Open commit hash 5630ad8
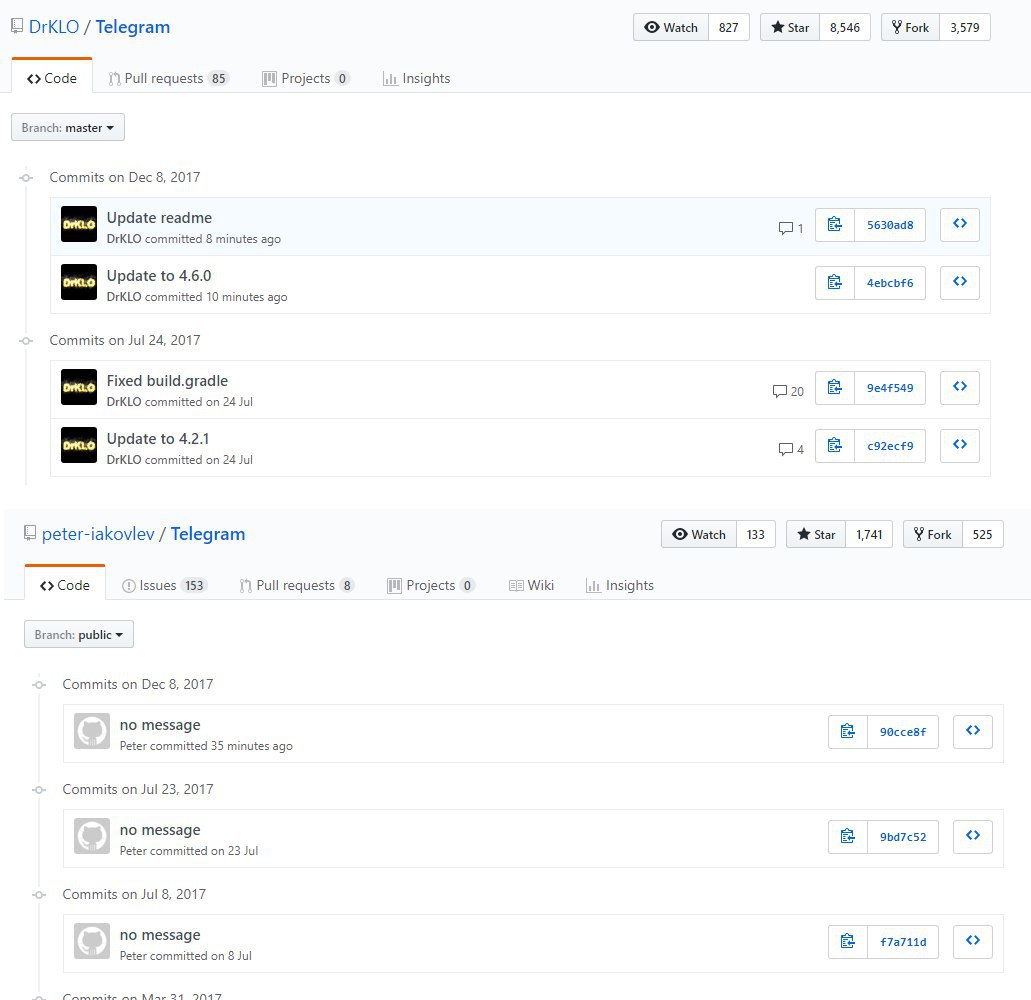 click(x=890, y=225)
